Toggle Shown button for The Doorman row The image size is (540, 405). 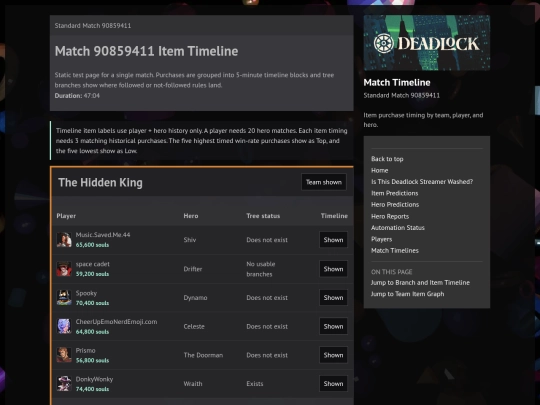[x=333, y=355]
